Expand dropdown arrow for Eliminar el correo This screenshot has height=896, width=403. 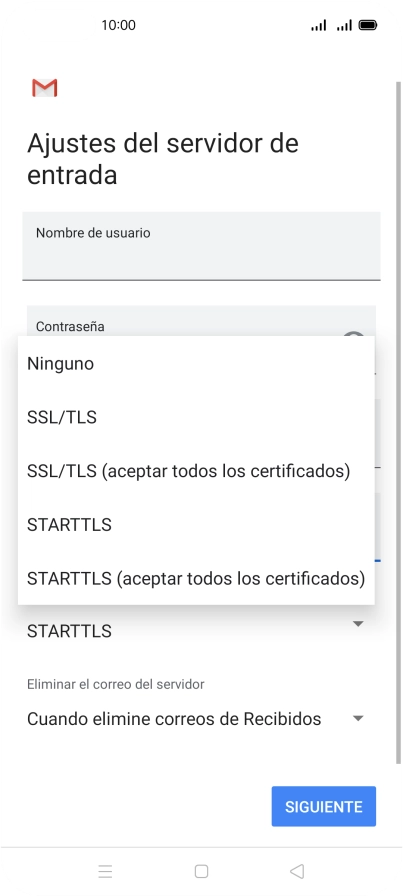358,718
